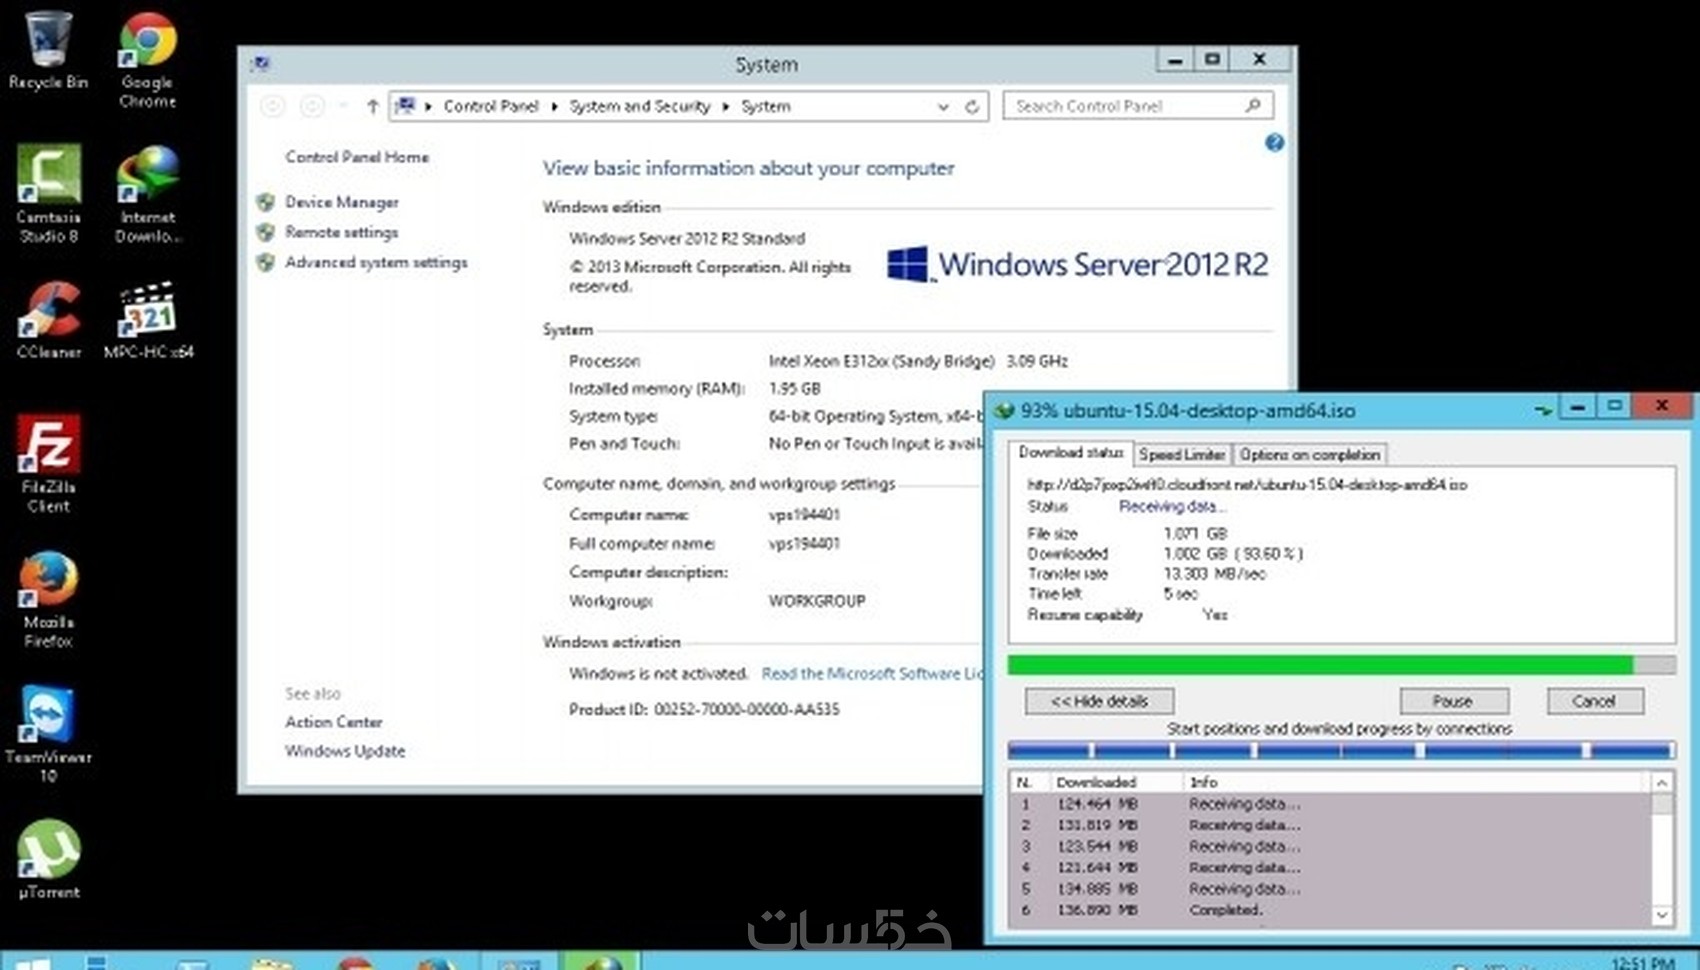This screenshot has height=970, width=1700.
Task: Open Internet Download Manager desktop shortcut
Action: [x=148, y=193]
